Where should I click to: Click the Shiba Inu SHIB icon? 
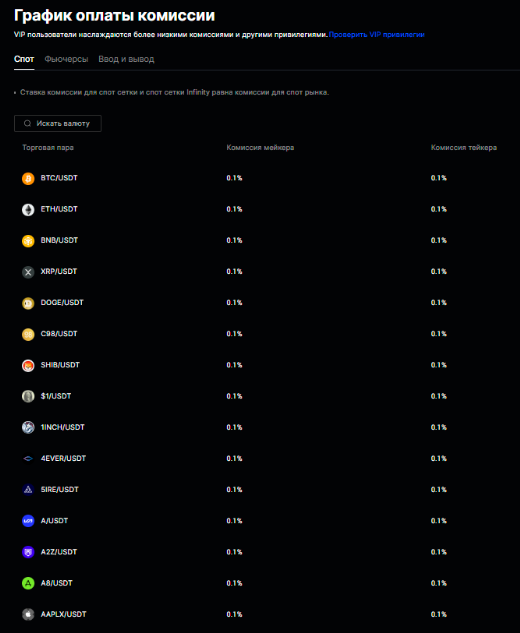(x=28, y=365)
